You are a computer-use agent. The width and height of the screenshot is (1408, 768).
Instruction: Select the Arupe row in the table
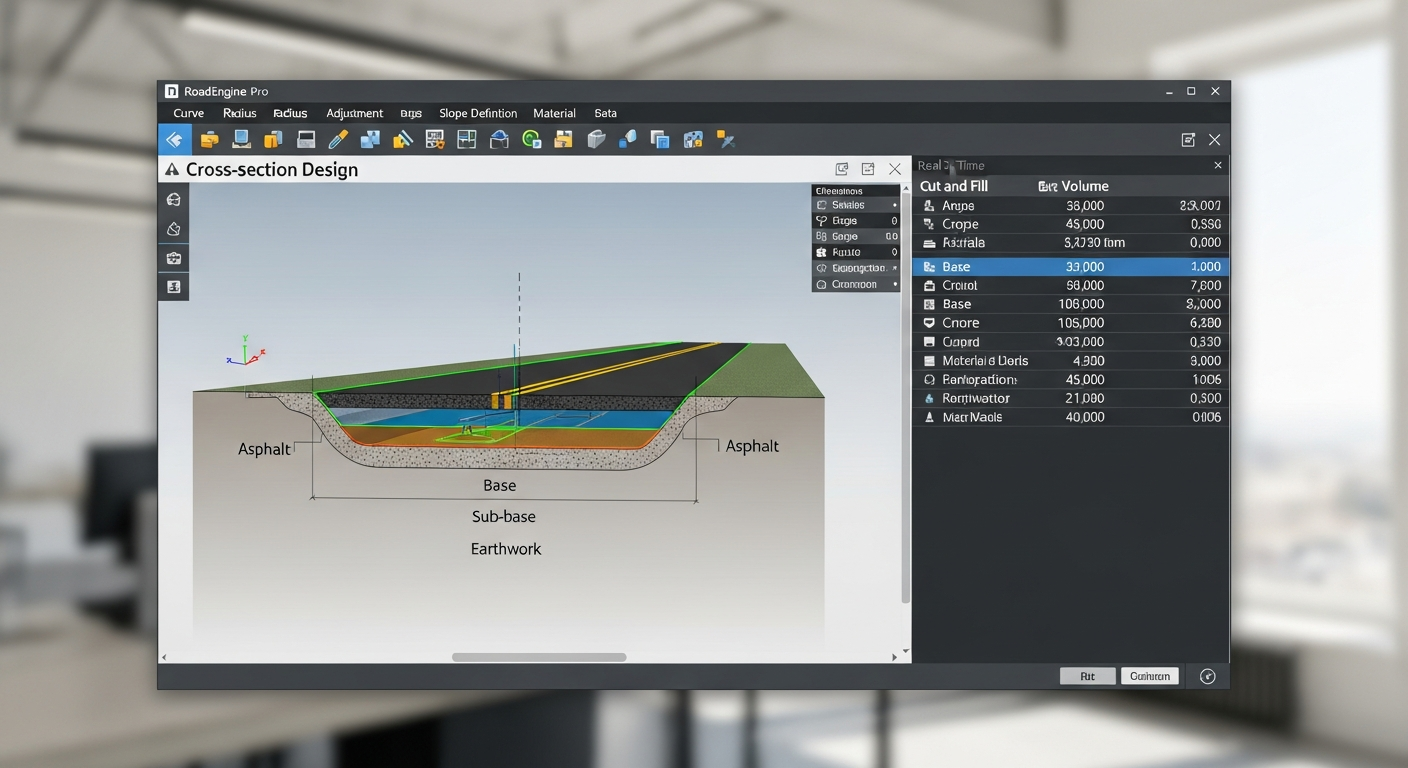[1071, 205]
